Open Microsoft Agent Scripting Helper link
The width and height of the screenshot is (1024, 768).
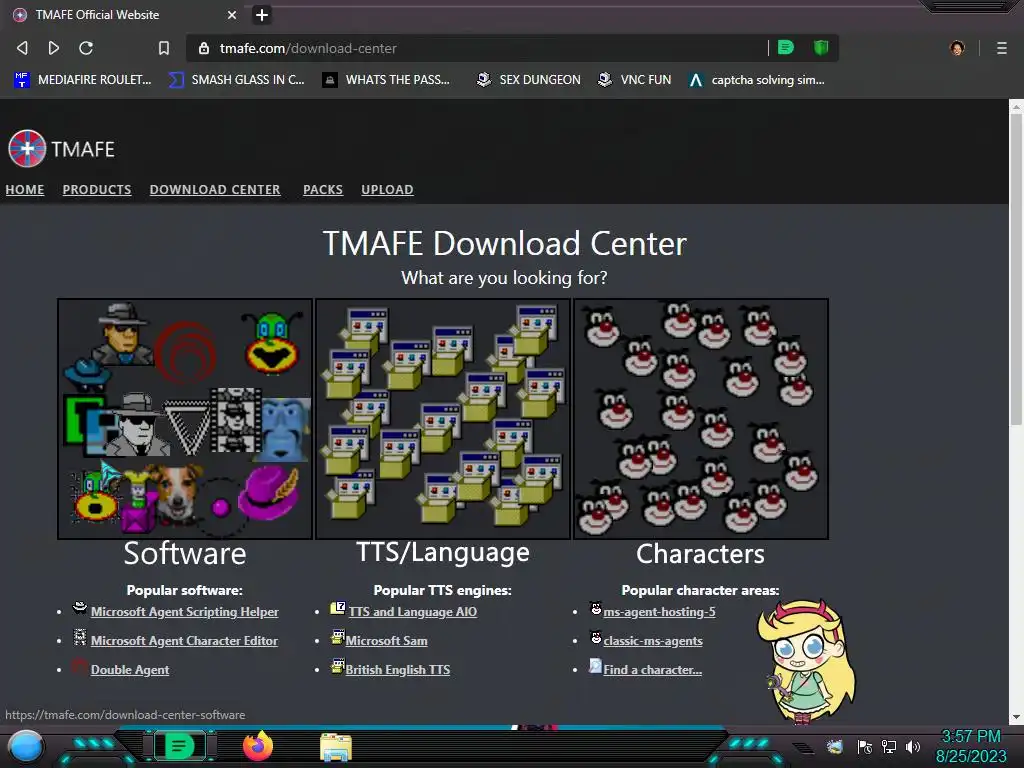click(184, 612)
